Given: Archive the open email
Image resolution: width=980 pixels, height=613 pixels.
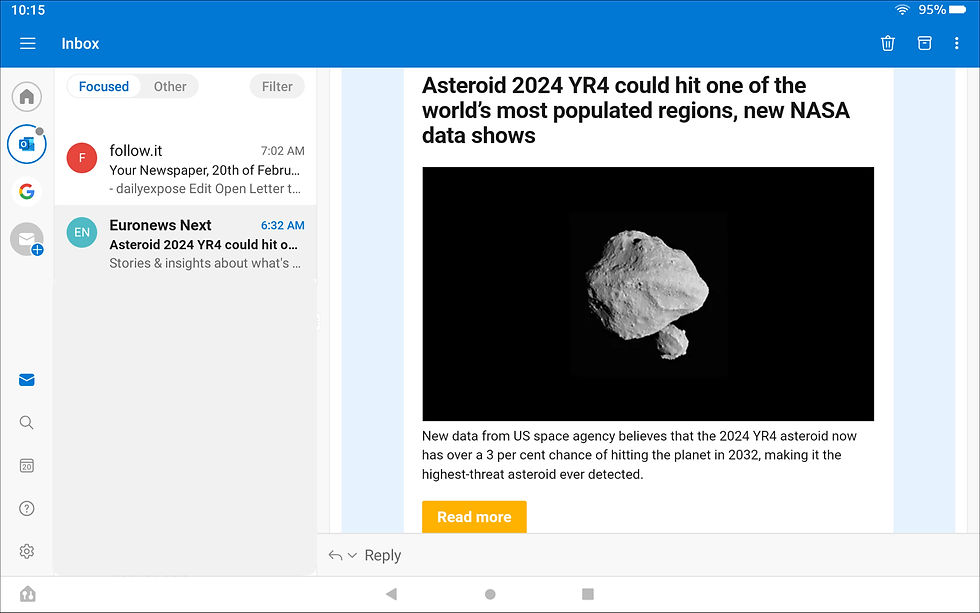Looking at the screenshot, I should point(924,43).
